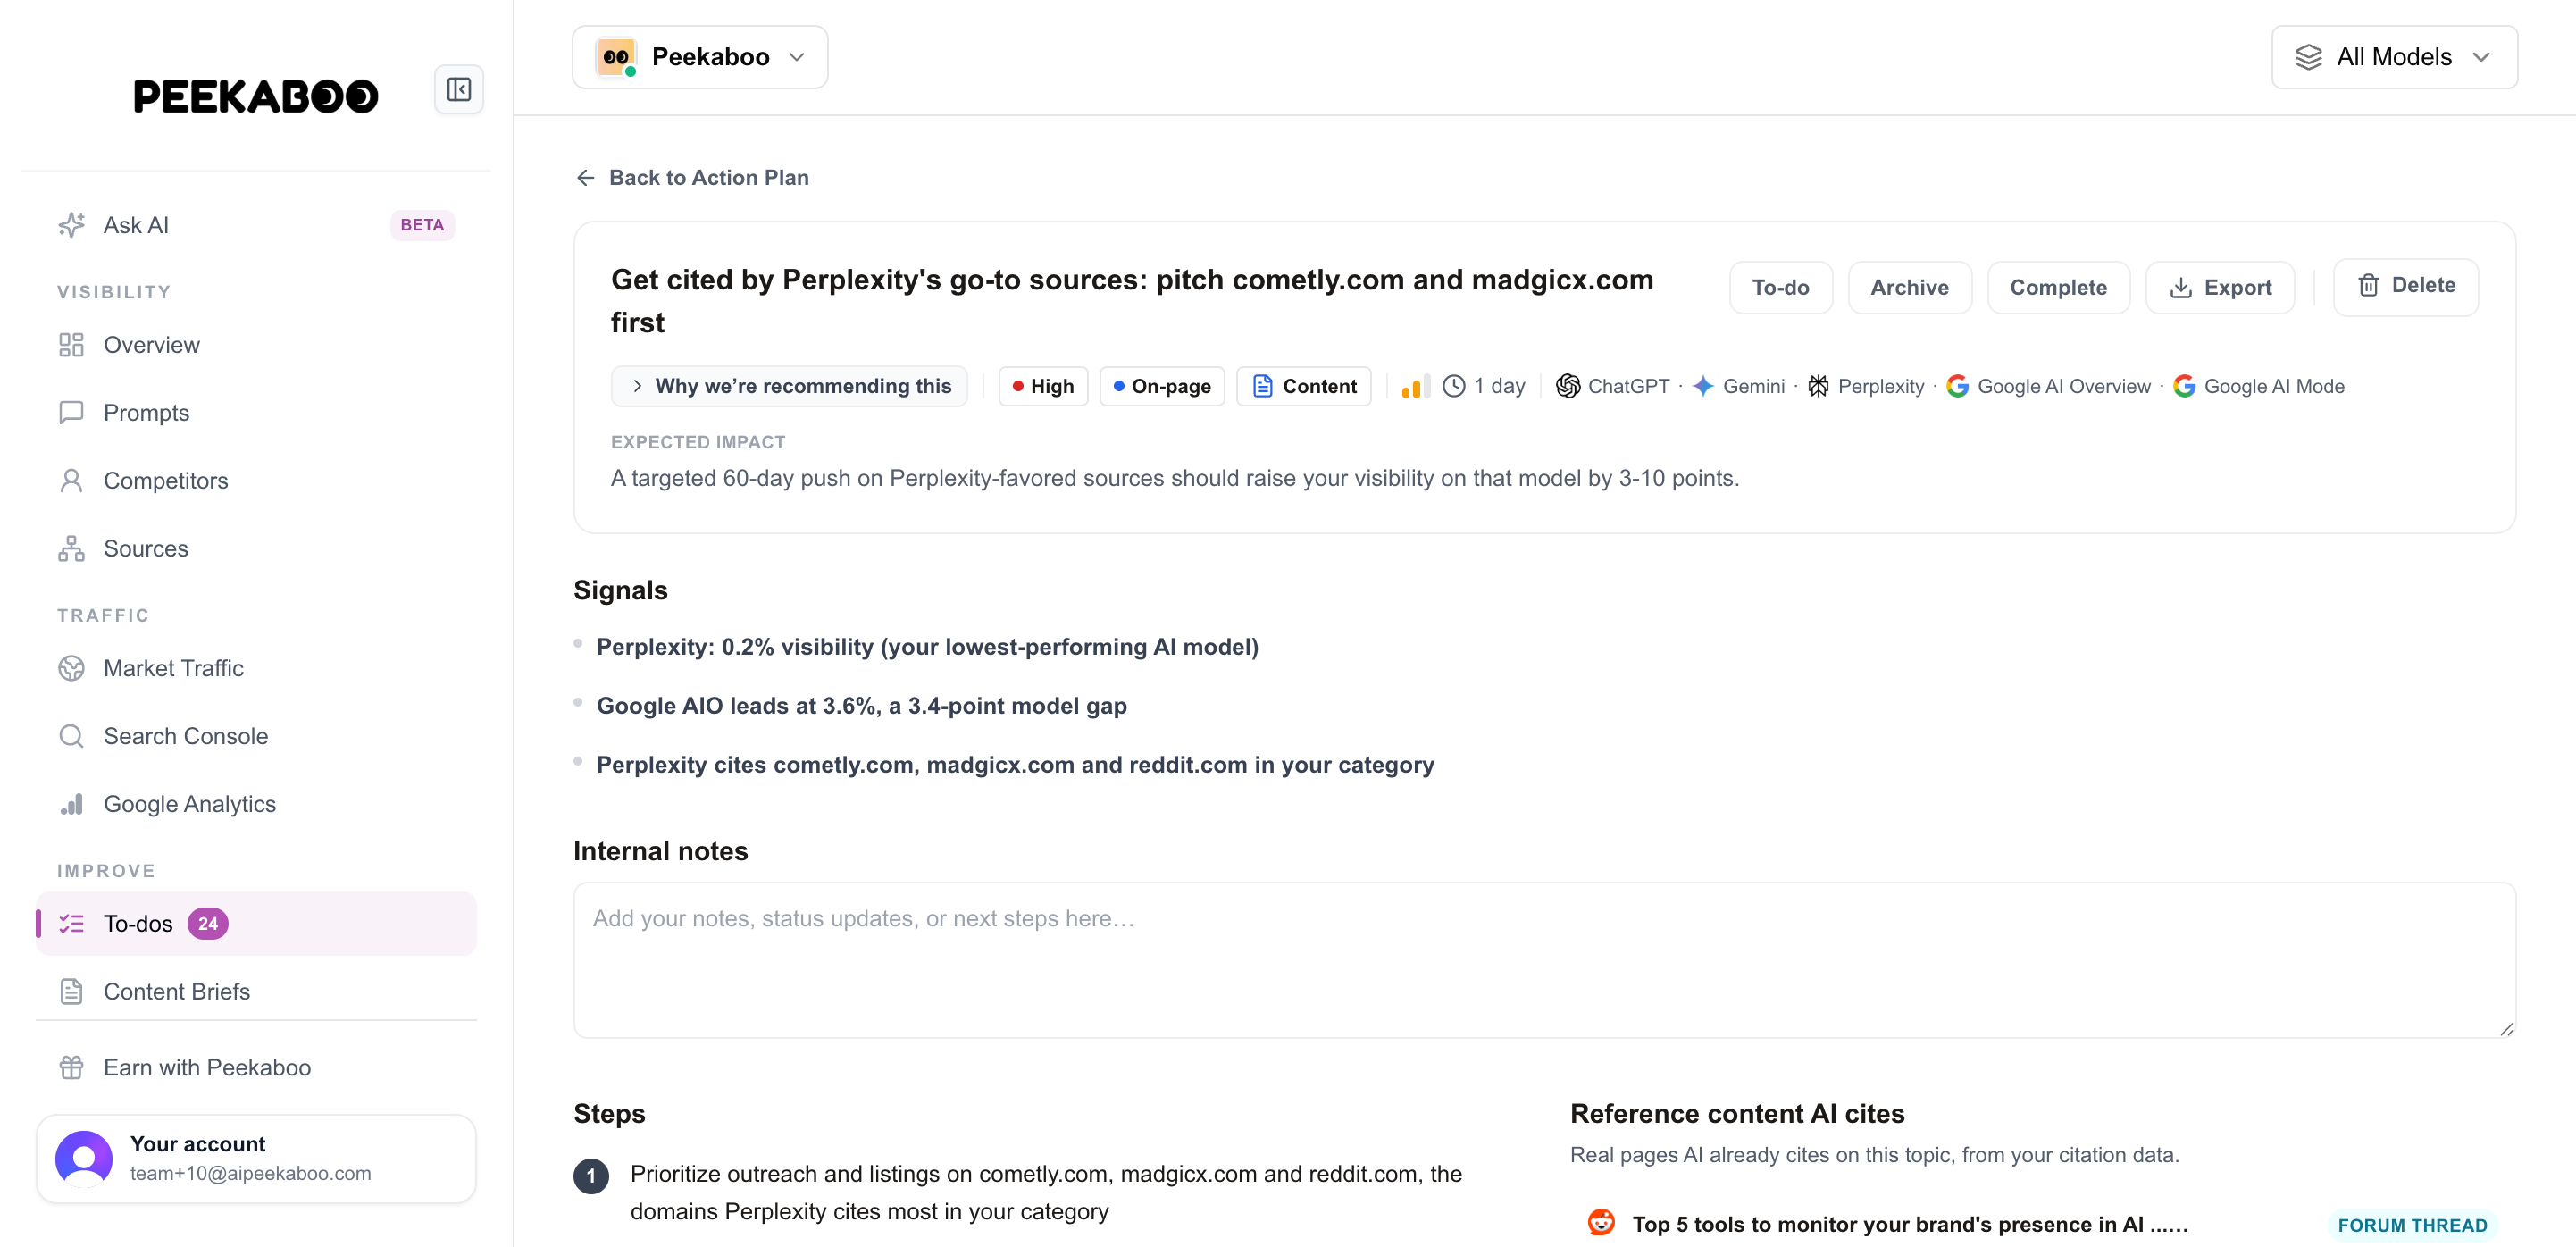Click the Earn with Peekaboo gift icon
The height and width of the screenshot is (1247, 2576).
pyautogui.click(x=71, y=1067)
